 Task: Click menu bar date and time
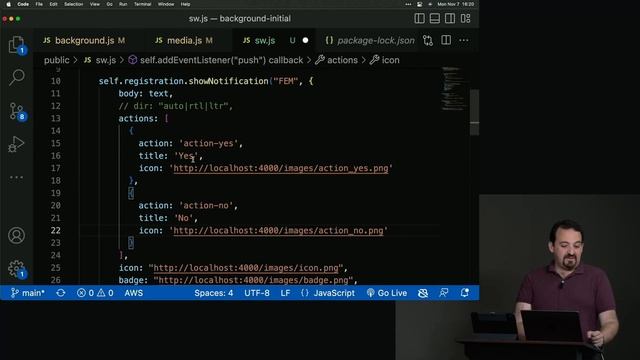(x=456, y=4)
